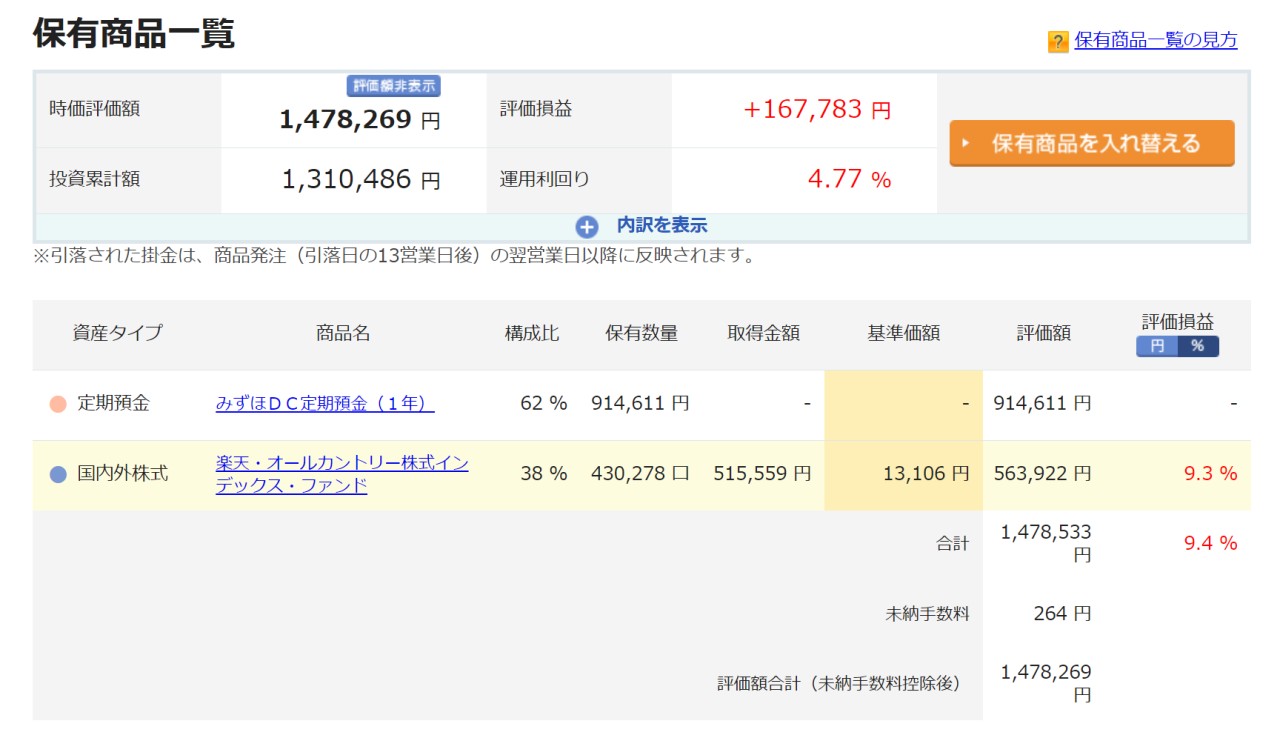Open the みずほDC定期預金(1年) product link
This screenshot has width=1280, height=738.
point(325,404)
